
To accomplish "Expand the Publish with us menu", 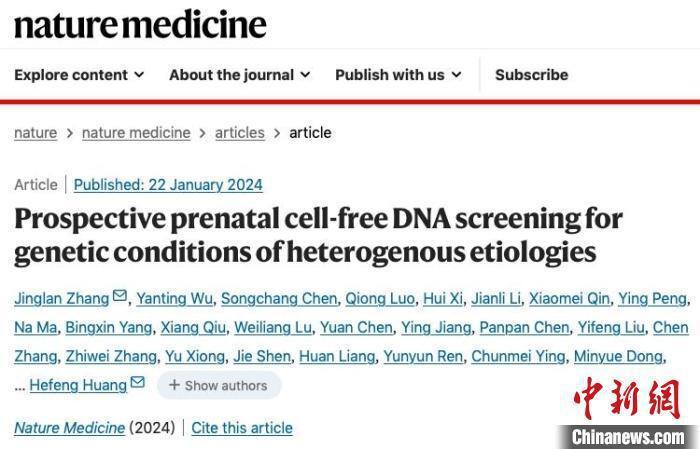I will tap(398, 75).
